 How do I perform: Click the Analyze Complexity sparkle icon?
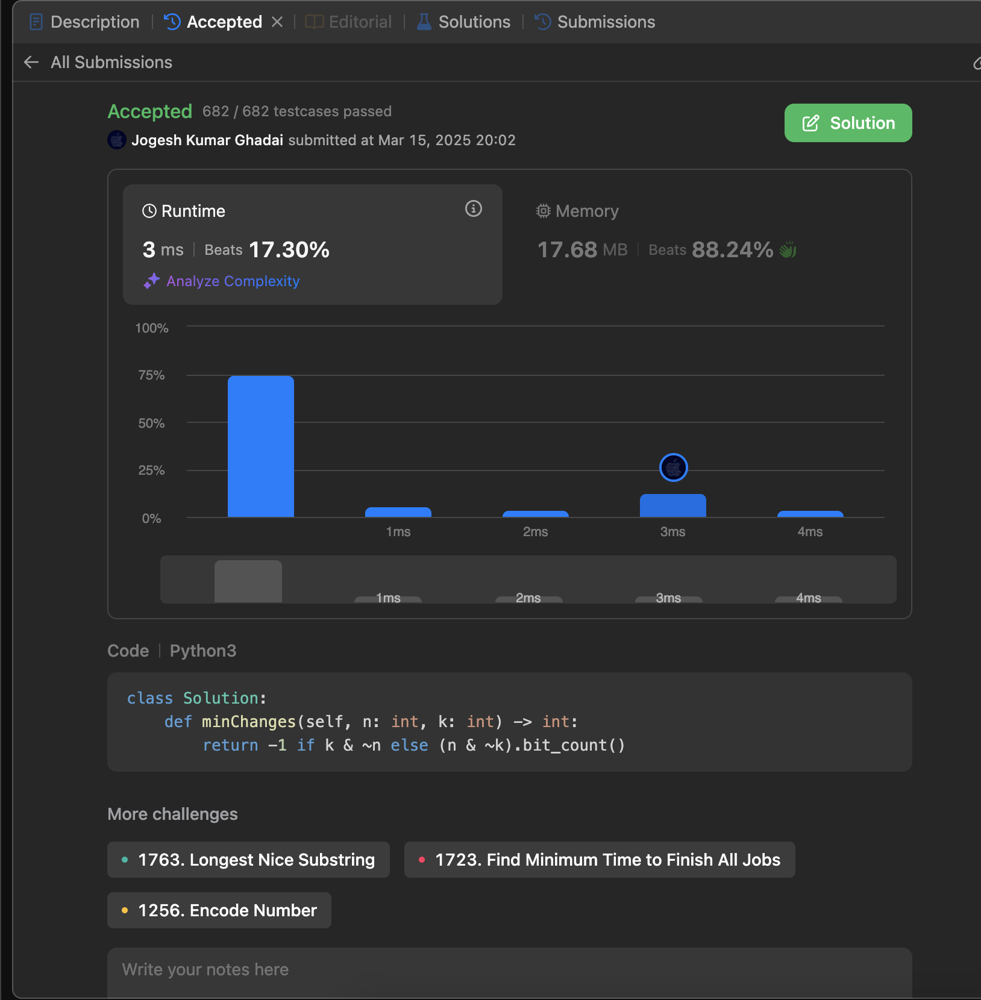[x=151, y=281]
